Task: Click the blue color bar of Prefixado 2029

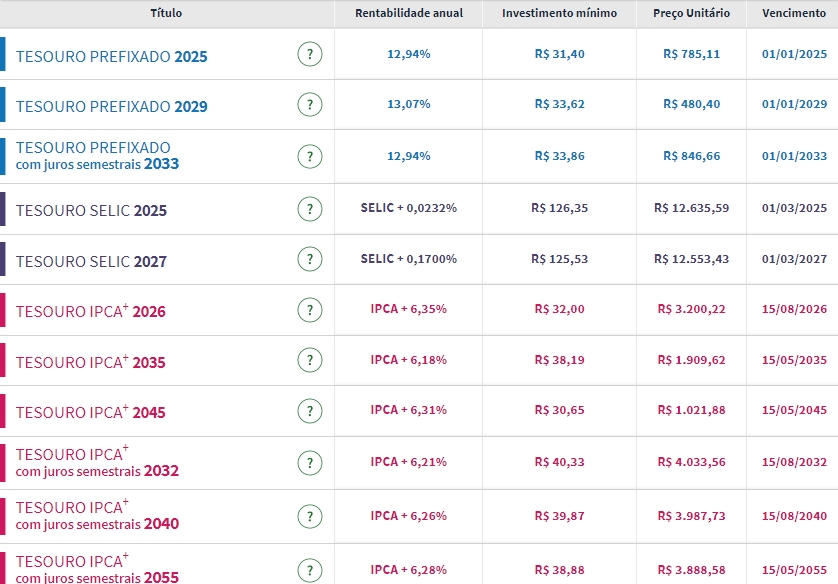Action: pyautogui.click(x=3, y=105)
